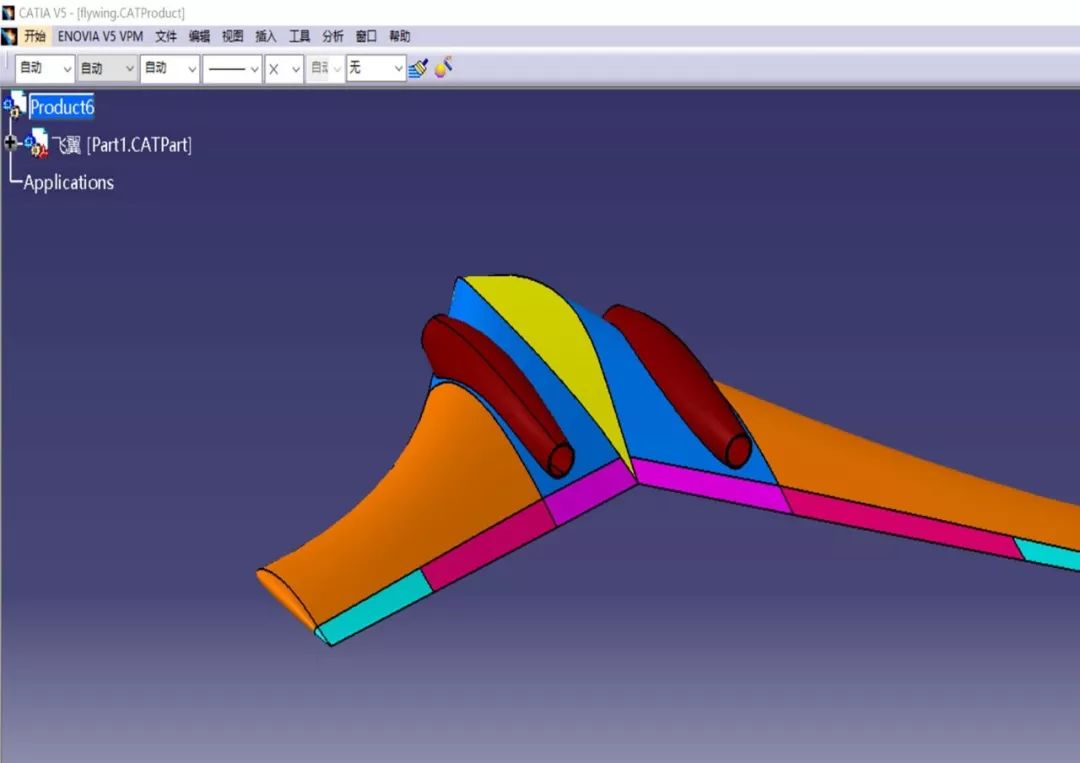Click the CATIA V5 title bar icon
The height and width of the screenshot is (763, 1080).
pos(9,13)
